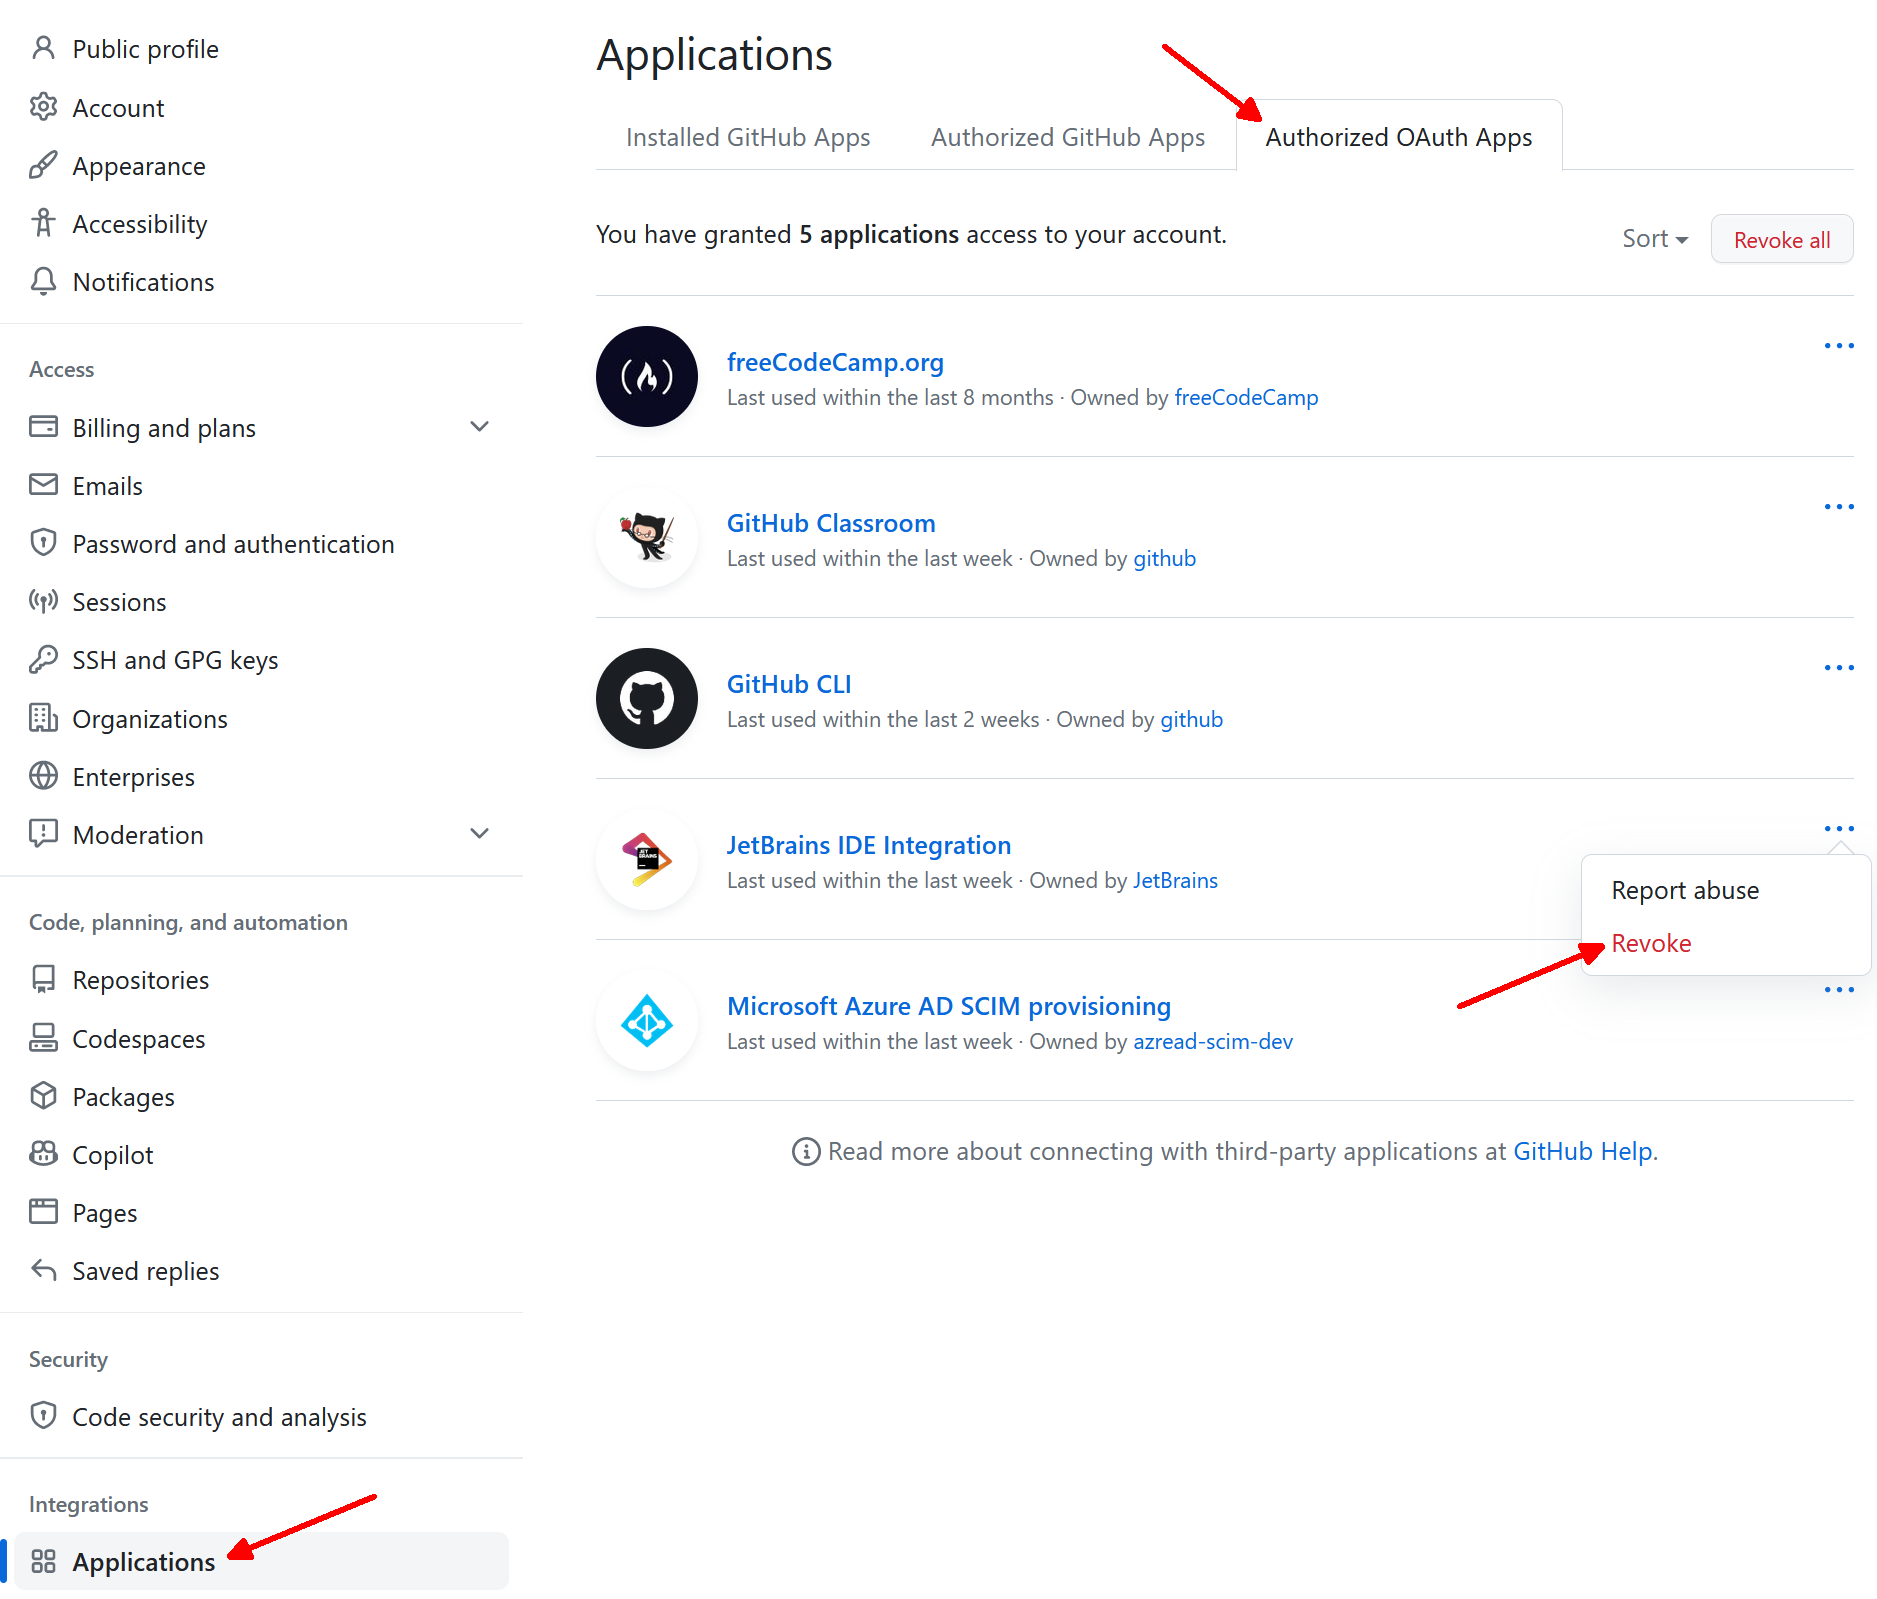Open the GitHub Classroom app link
The image size is (1877, 1599).
(831, 523)
